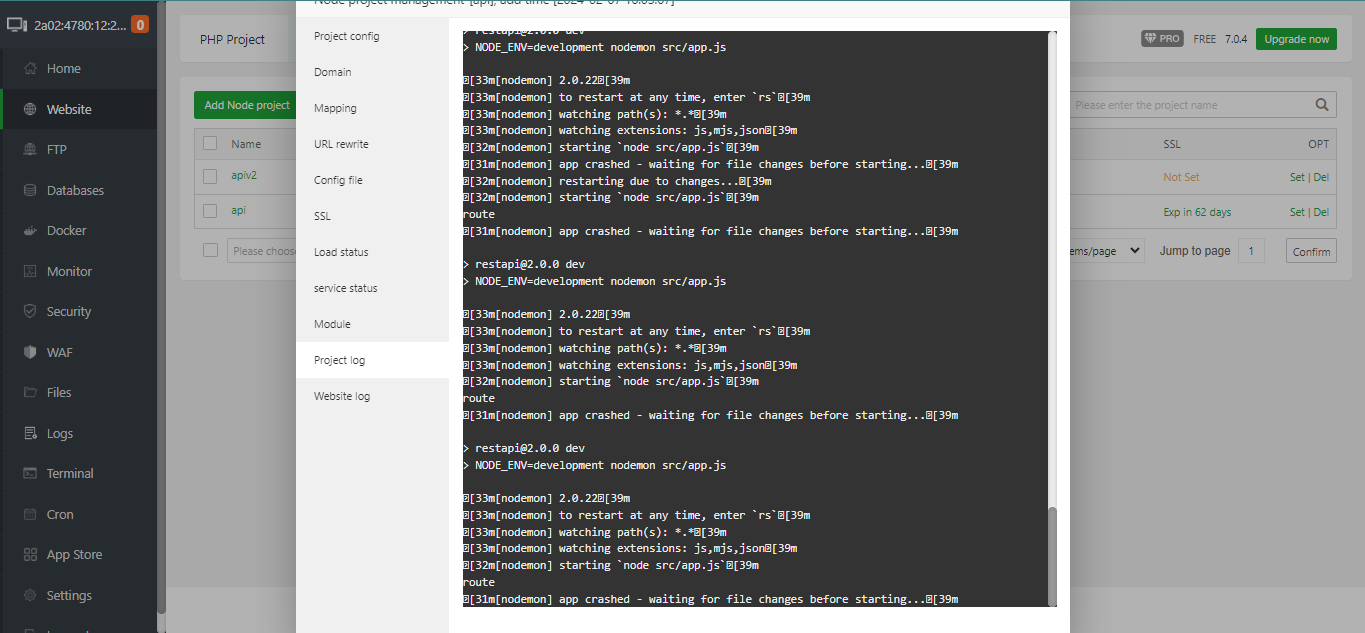Click the Website globe icon
Image resolution: width=1365 pixels, height=633 pixels.
point(29,109)
